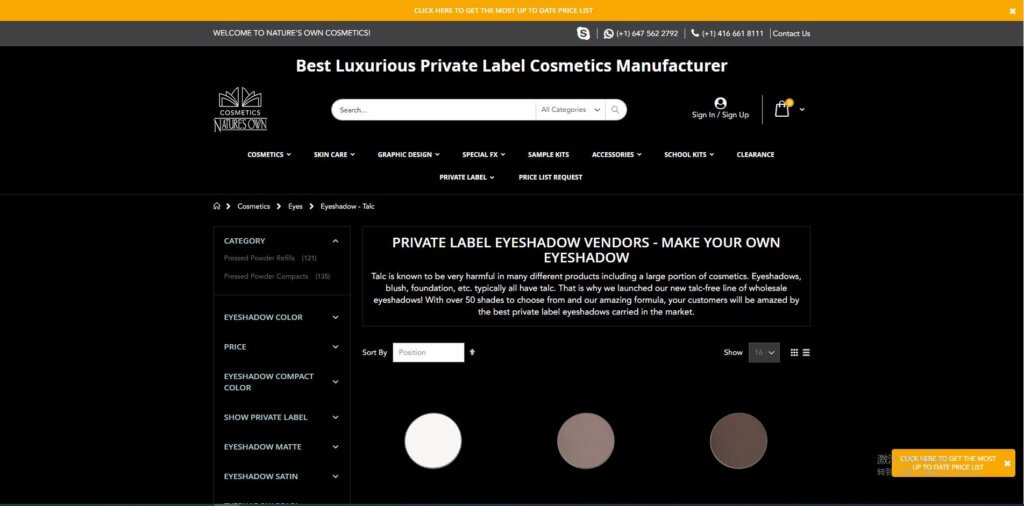Open the shopping cart icon
The image size is (1024, 506).
pyautogui.click(x=782, y=108)
